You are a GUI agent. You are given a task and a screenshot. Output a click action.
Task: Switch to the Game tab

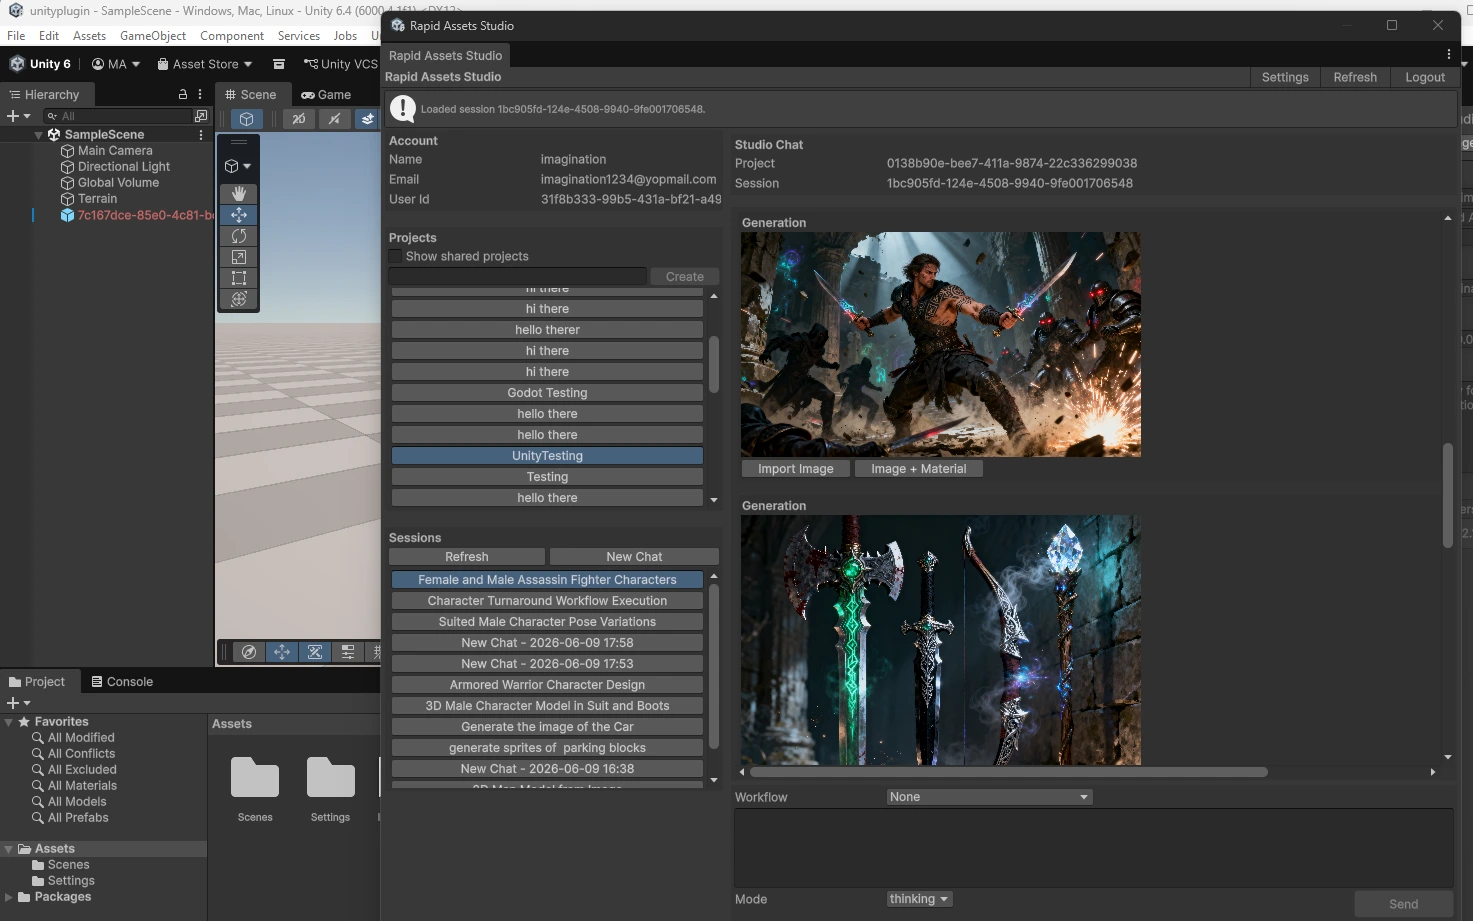(326, 95)
